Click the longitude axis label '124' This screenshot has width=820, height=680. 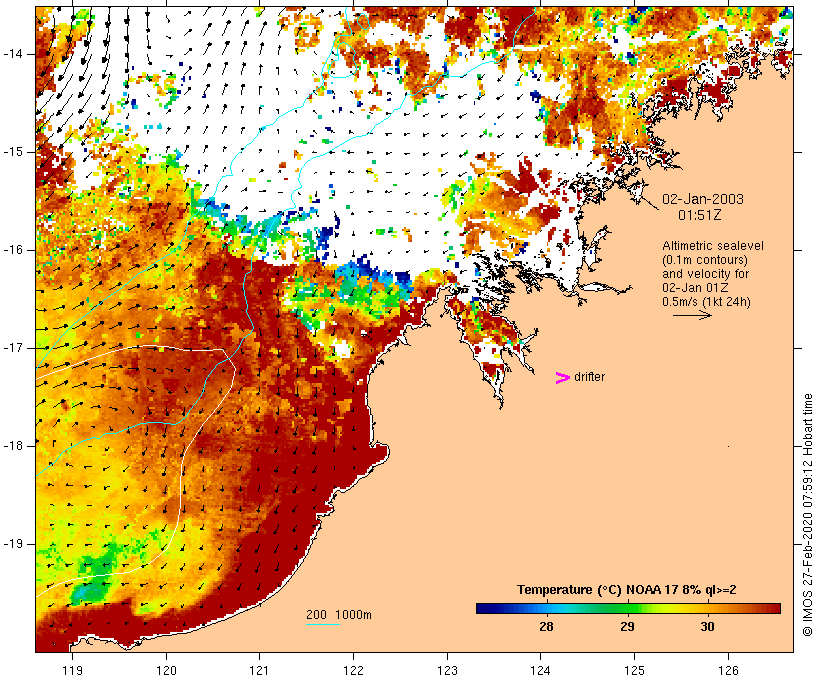point(541,670)
